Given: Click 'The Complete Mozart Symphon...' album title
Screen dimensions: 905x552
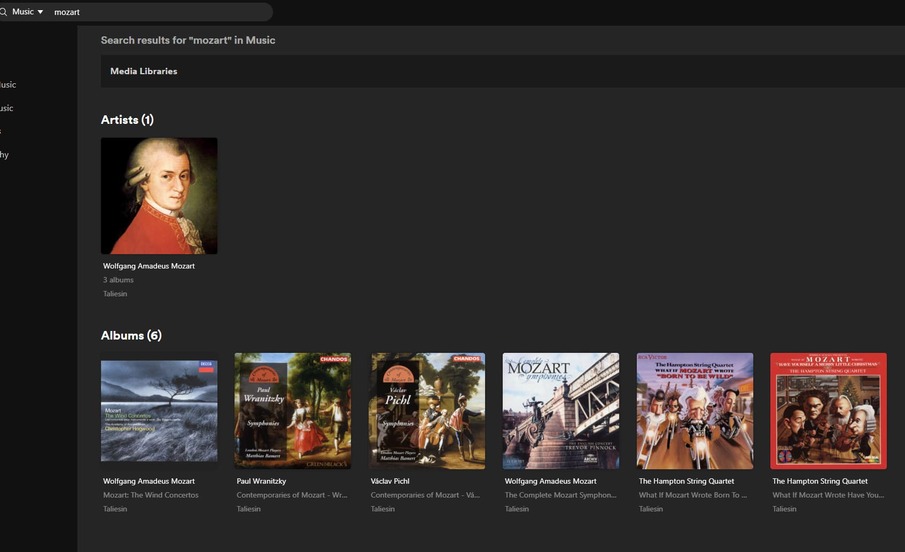Looking at the screenshot, I should tap(560, 495).
